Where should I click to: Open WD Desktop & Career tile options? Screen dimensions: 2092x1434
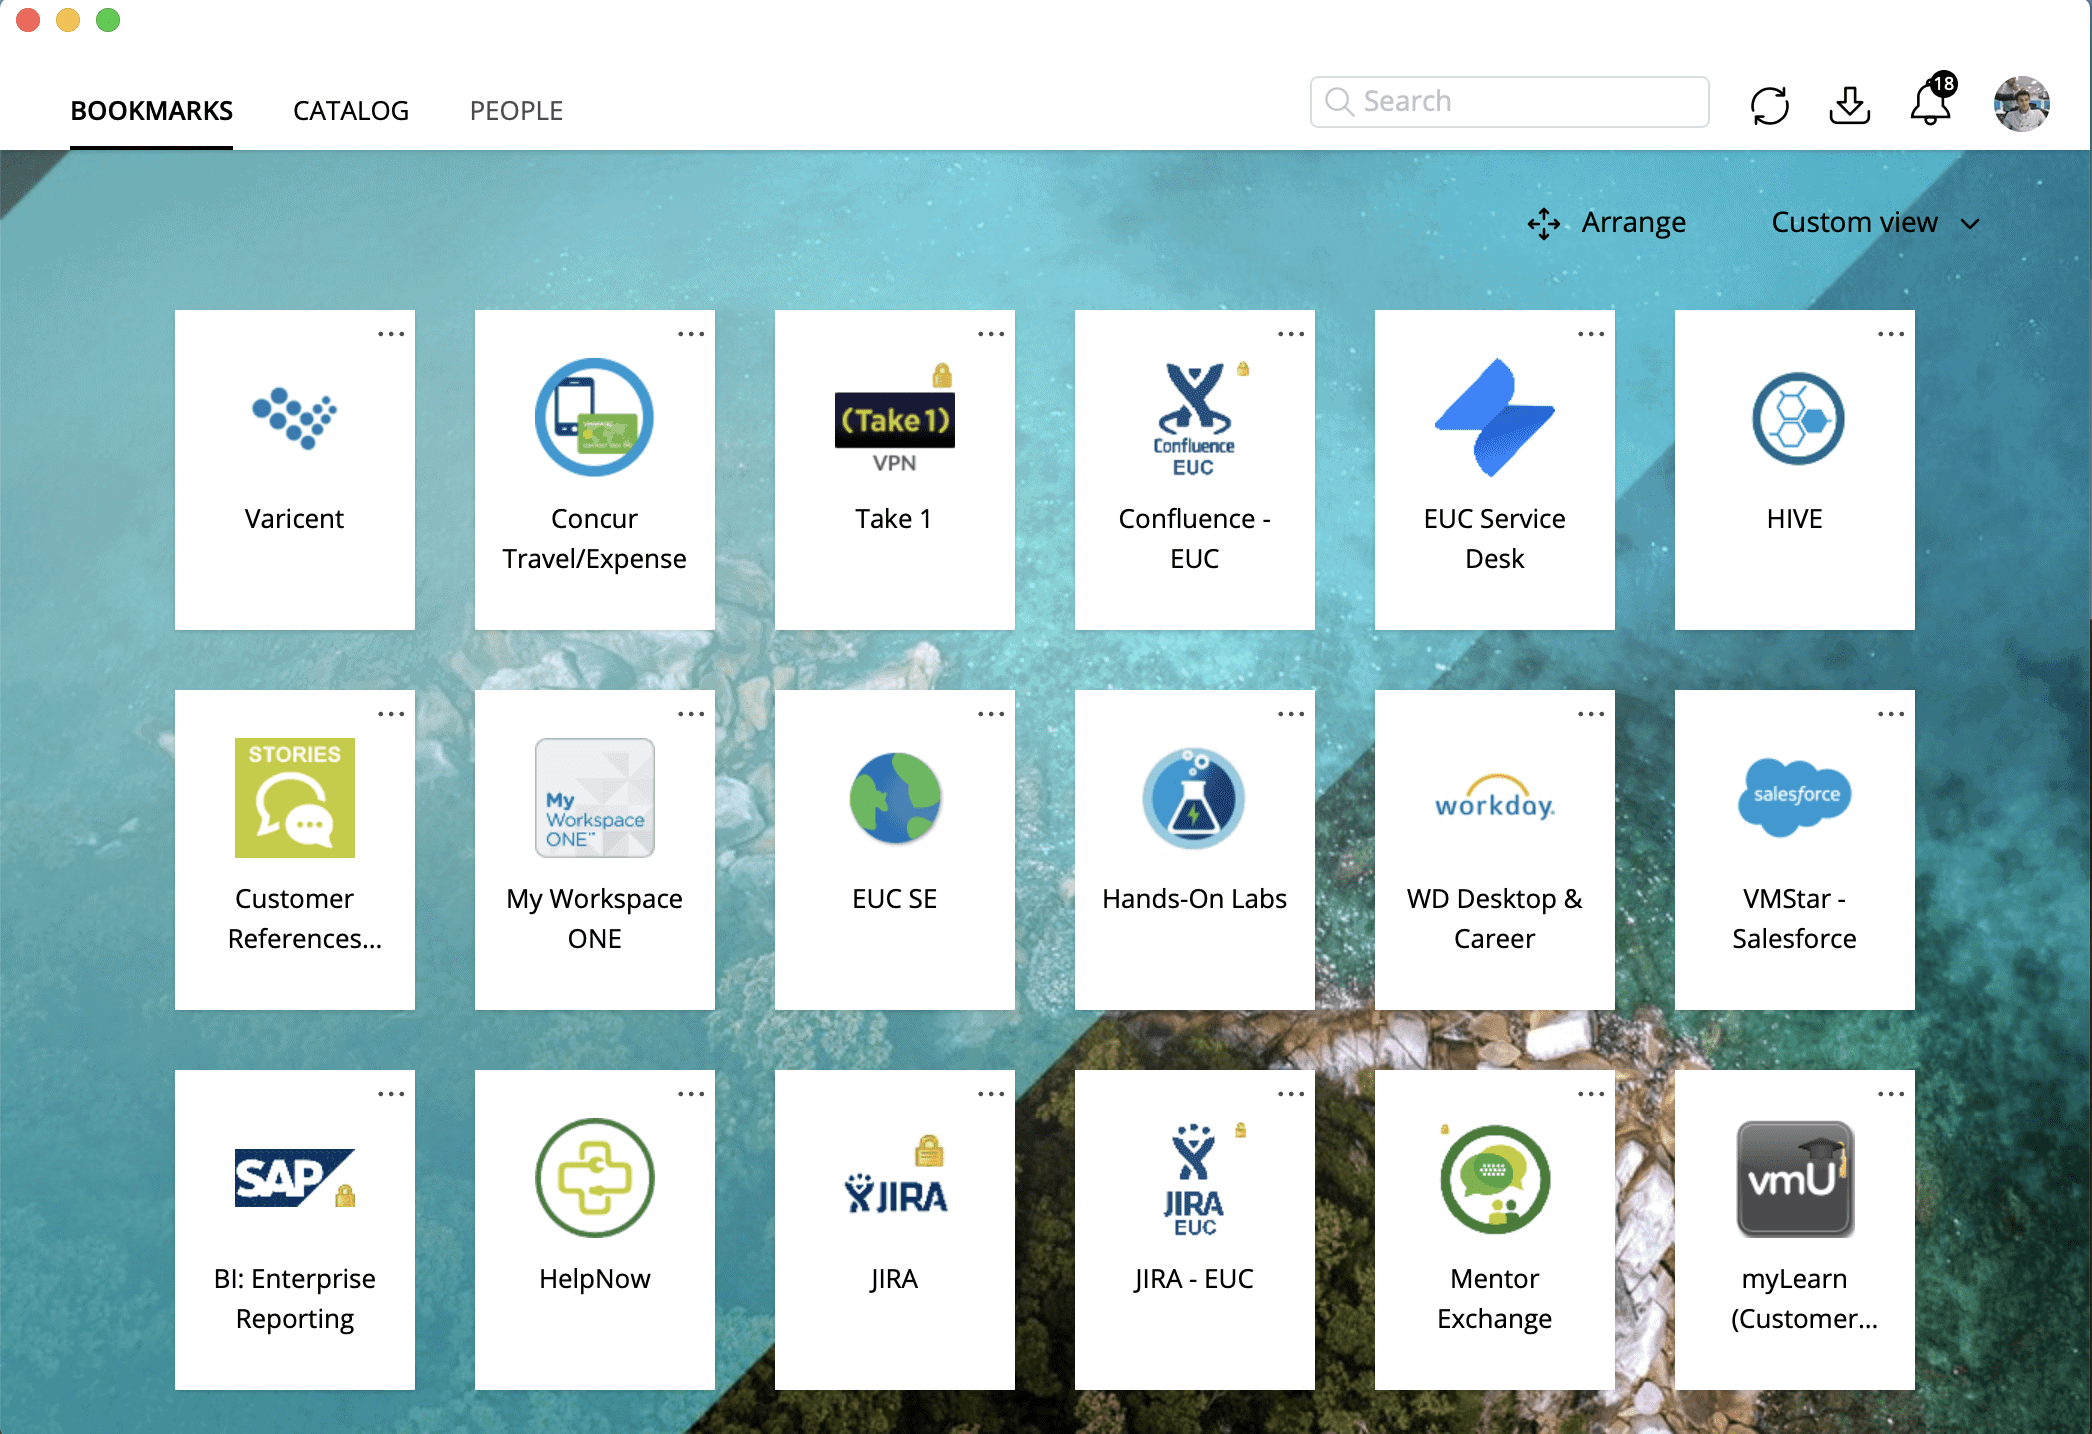(1591, 714)
